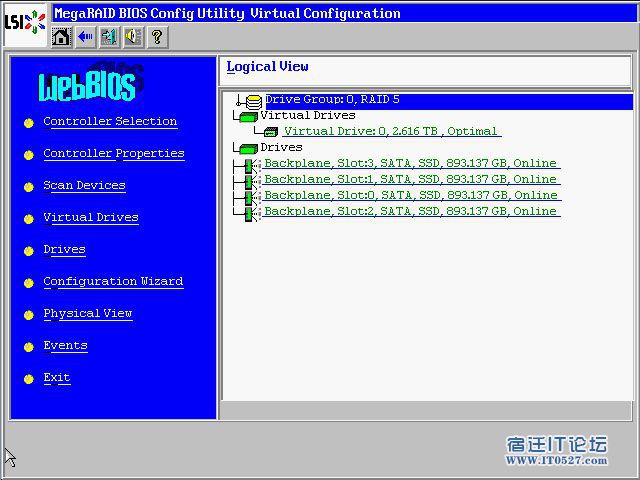Image resolution: width=640 pixels, height=480 pixels.
Task: Click the MegaRAID BIOS Config Utility title
Action: tap(227, 14)
